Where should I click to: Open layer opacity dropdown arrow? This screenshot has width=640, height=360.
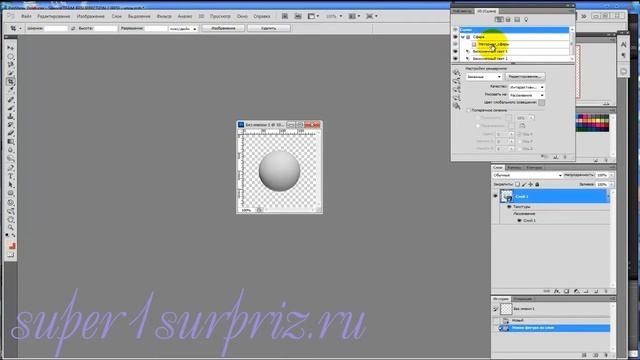611,175
